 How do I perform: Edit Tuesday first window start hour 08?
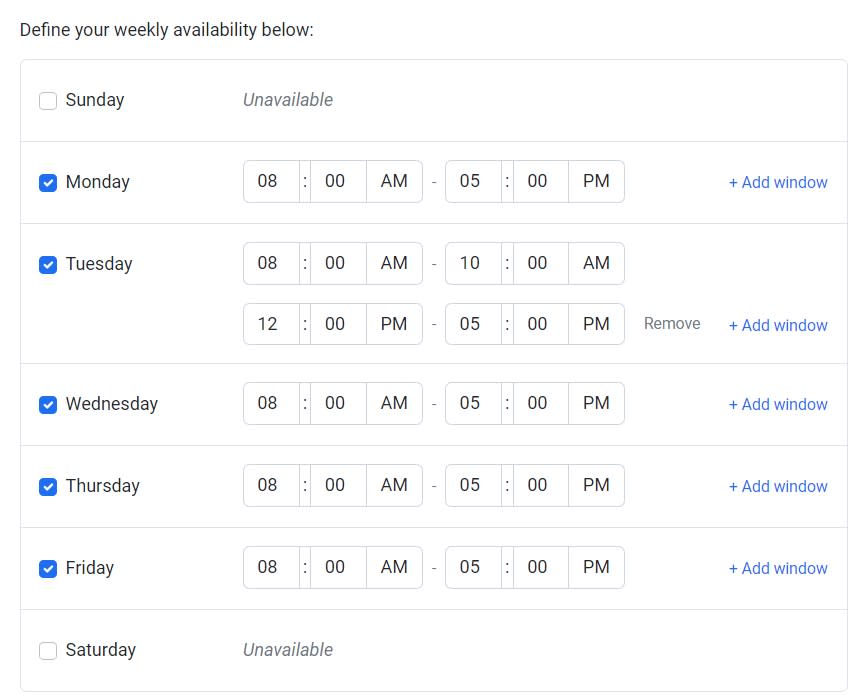[x=271, y=263]
